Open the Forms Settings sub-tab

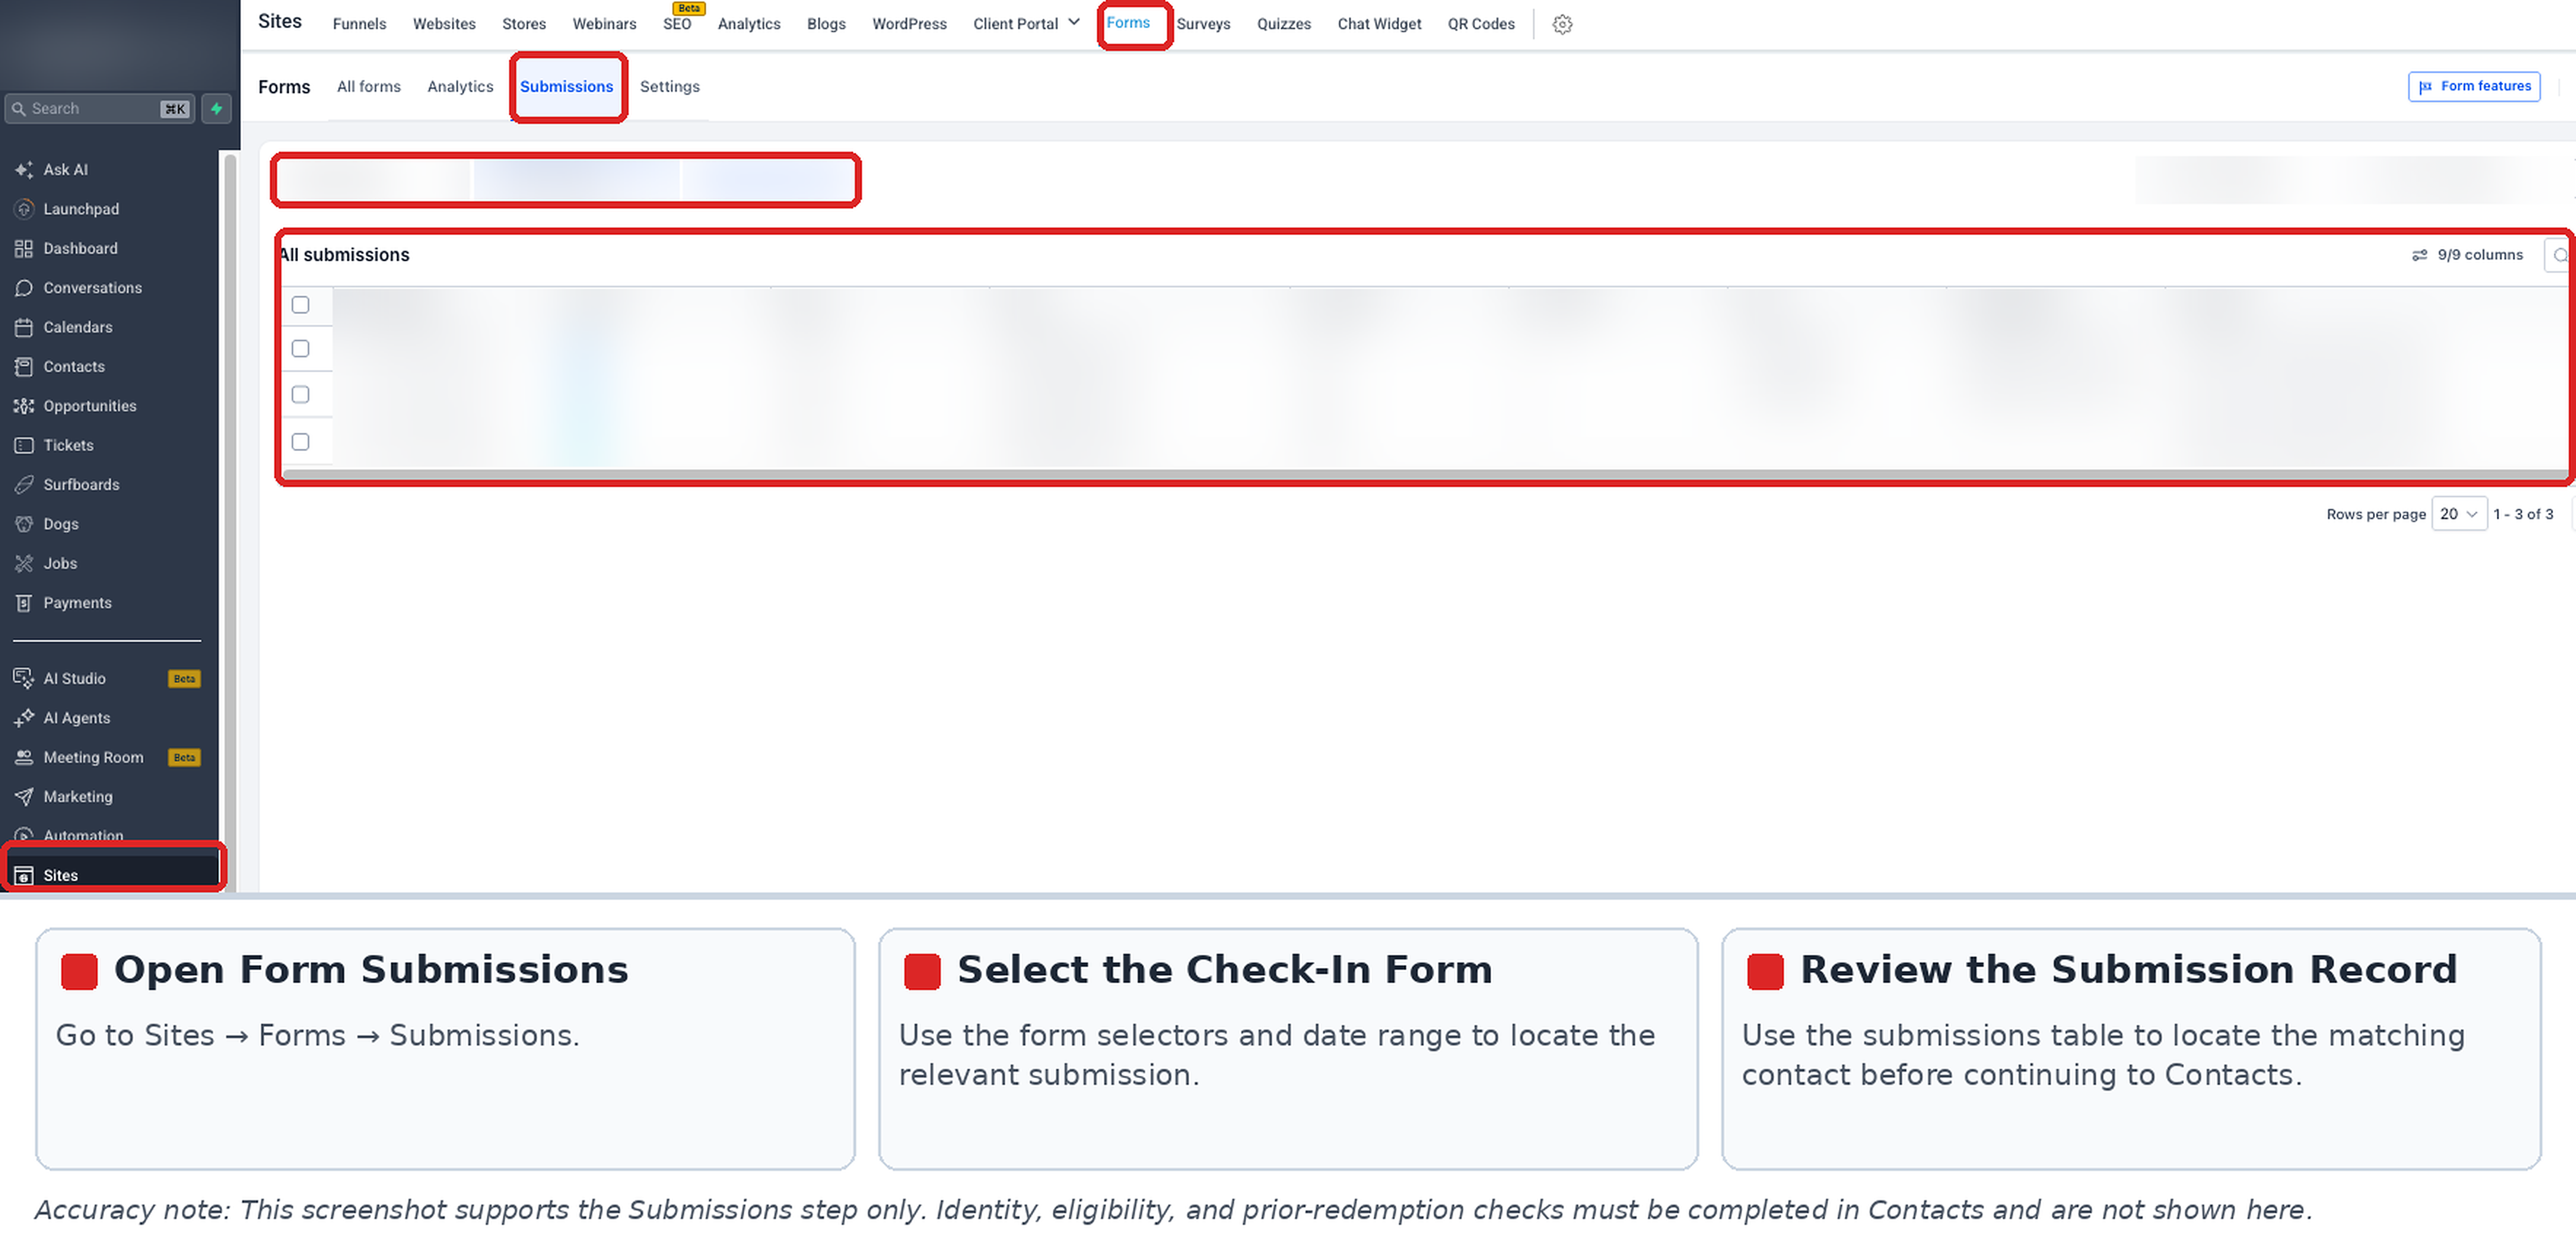pos(669,86)
